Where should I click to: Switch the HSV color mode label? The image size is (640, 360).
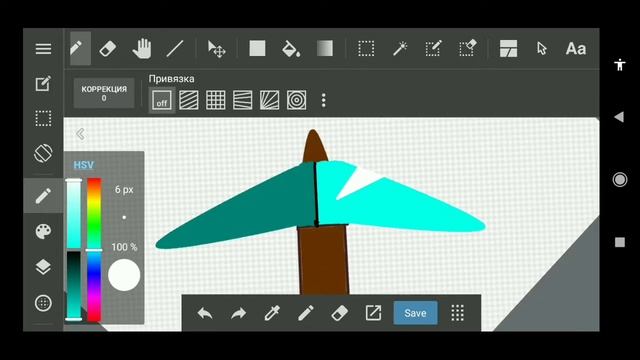84,165
